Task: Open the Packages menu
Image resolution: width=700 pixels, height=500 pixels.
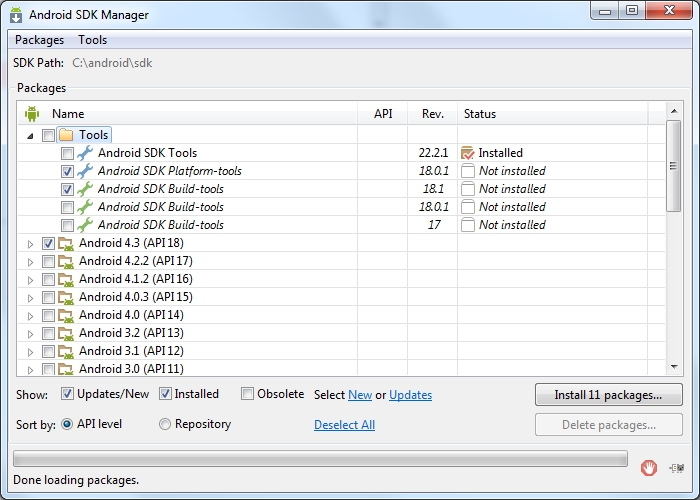Action: (39, 40)
